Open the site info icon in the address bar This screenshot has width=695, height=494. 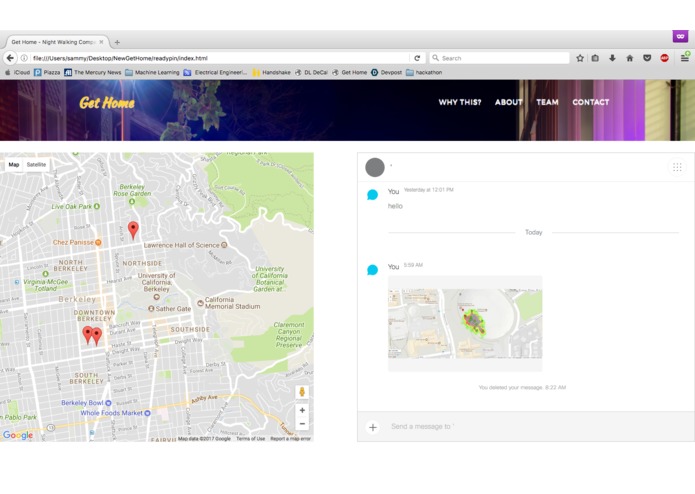point(24,58)
